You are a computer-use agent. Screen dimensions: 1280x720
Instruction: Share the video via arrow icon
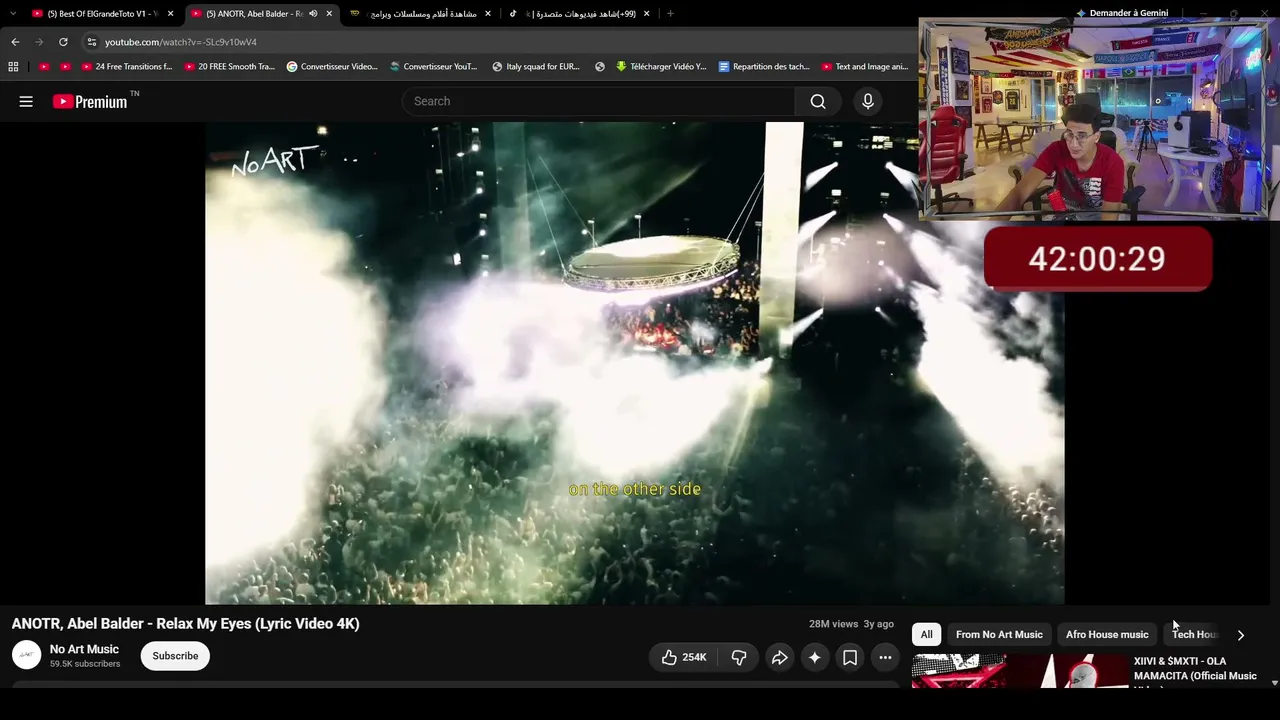point(779,657)
